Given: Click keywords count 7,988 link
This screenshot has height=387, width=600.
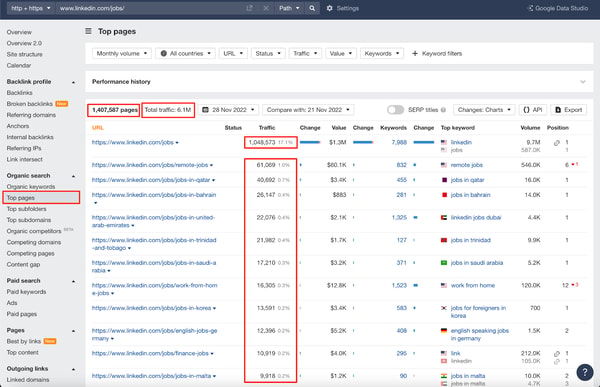Looking at the screenshot, I should [399, 142].
